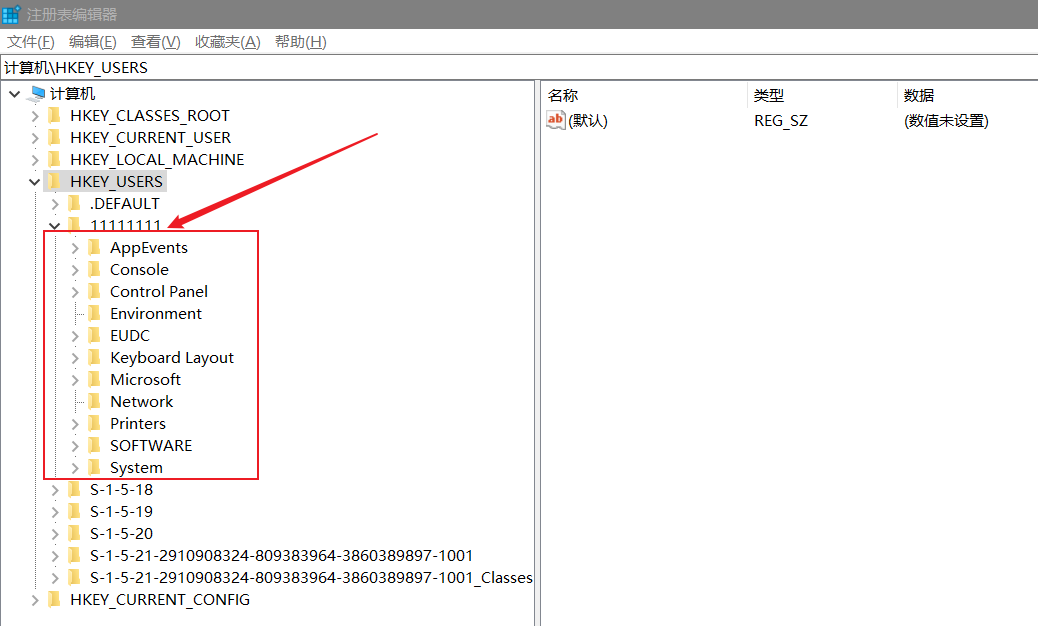The height and width of the screenshot is (626, 1038).
Task: Select the Keyboard Layout key
Action: [171, 358]
